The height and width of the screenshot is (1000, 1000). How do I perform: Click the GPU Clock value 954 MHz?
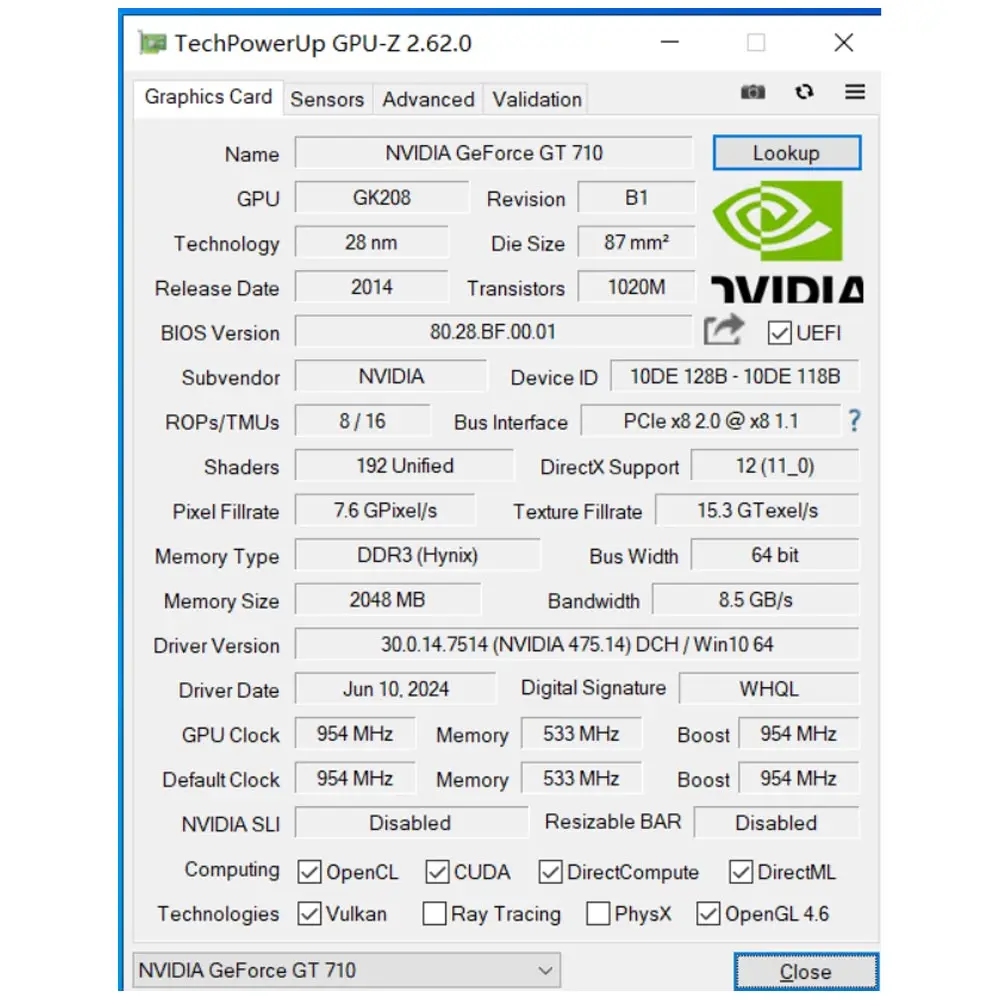click(355, 733)
